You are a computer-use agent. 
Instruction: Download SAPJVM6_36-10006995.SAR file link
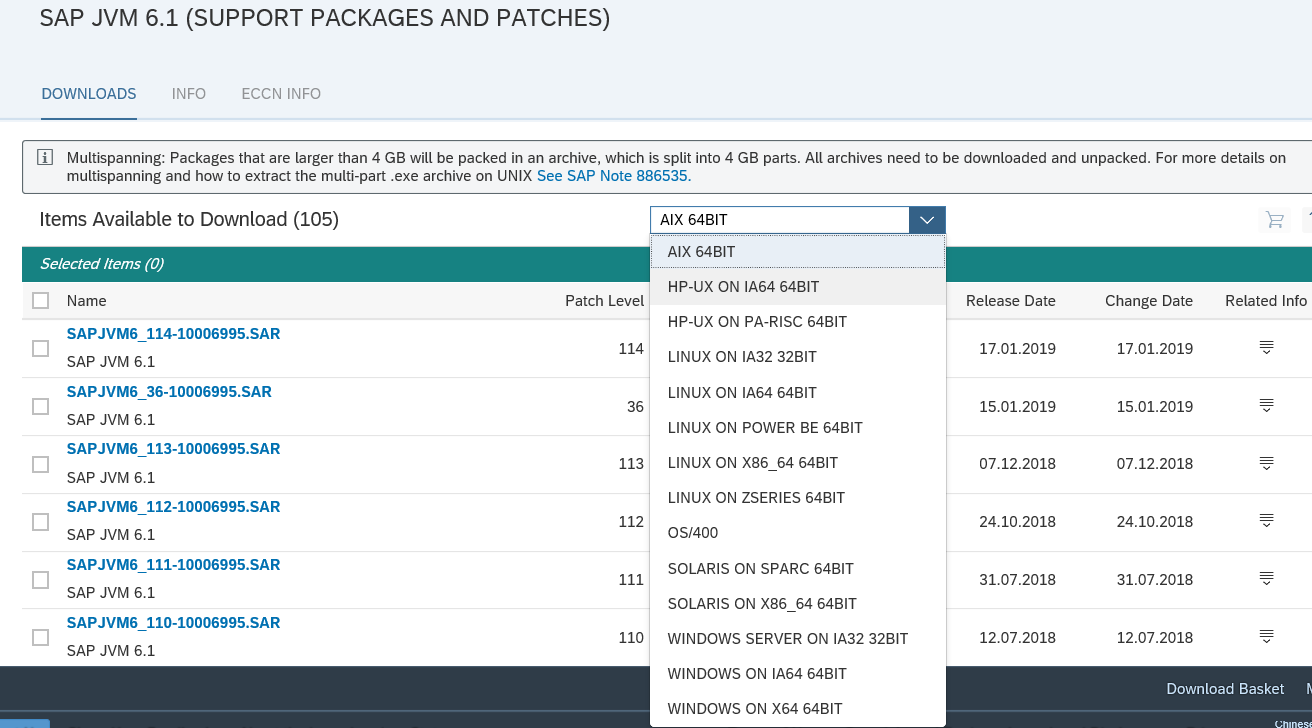(x=169, y=392)
